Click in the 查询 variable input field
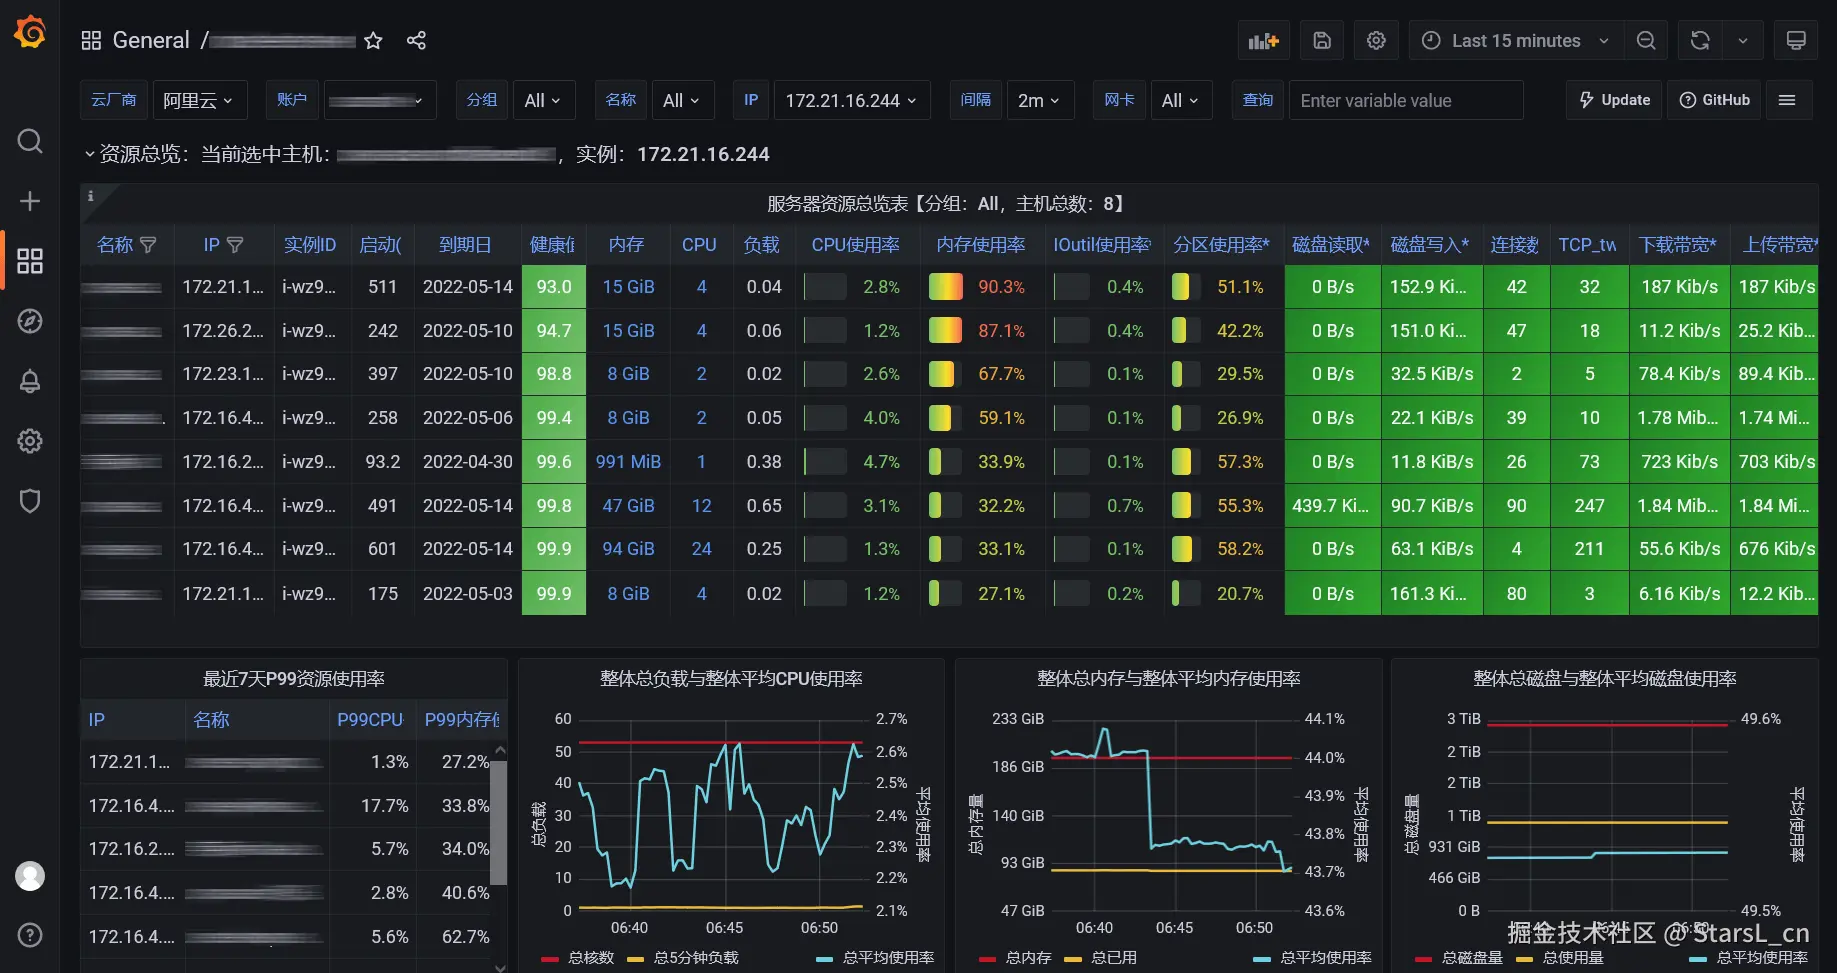 1406,100
